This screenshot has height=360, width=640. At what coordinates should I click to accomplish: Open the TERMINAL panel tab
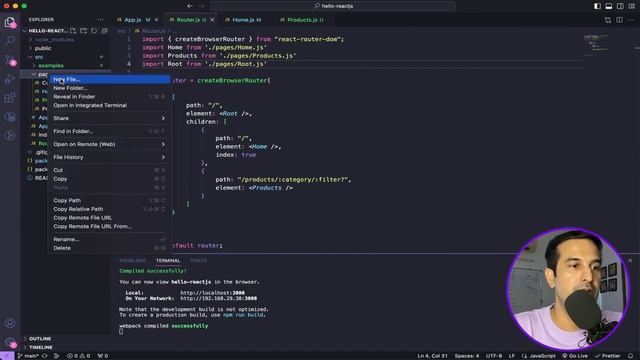point(168,260)
